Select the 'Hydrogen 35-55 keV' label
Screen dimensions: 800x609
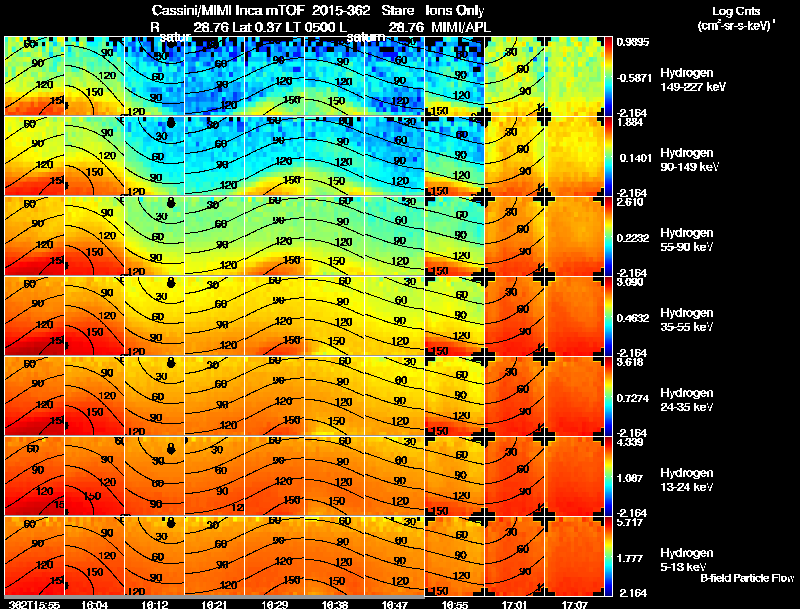point(687,320)
